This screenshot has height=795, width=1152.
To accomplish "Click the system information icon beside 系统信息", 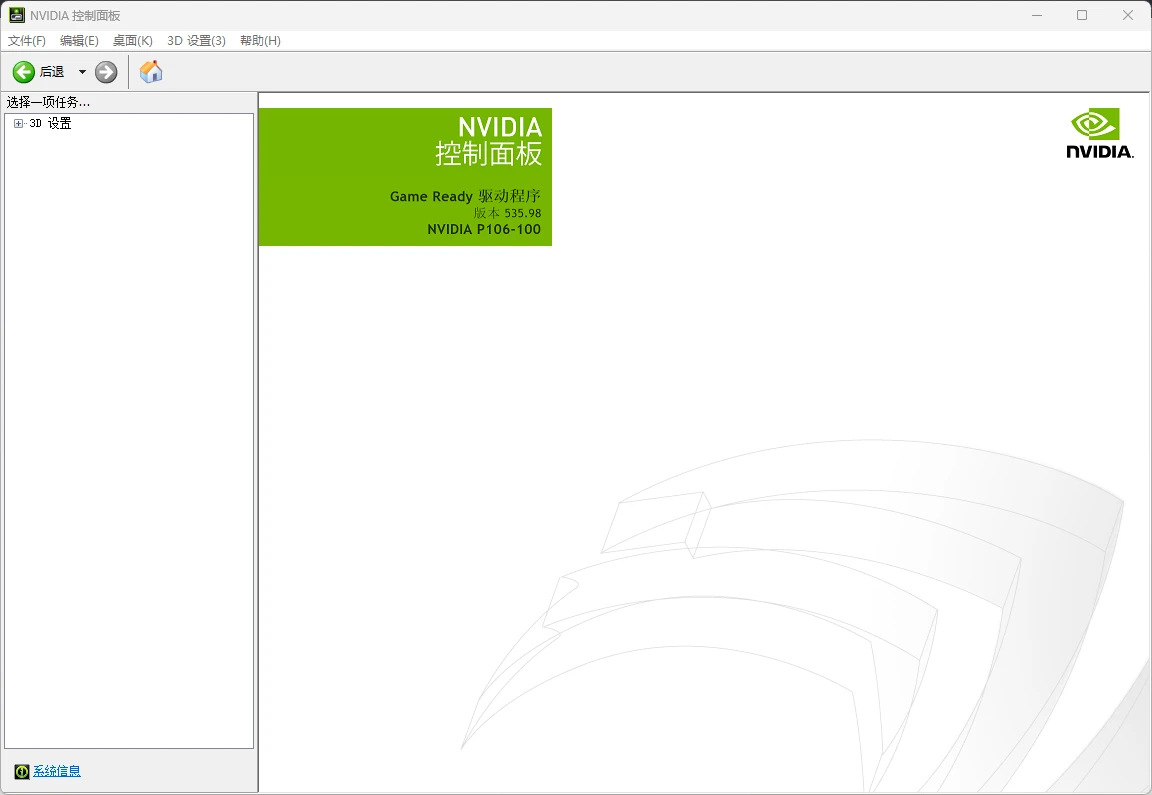I will pyautogui.click(x=22, y=771).
